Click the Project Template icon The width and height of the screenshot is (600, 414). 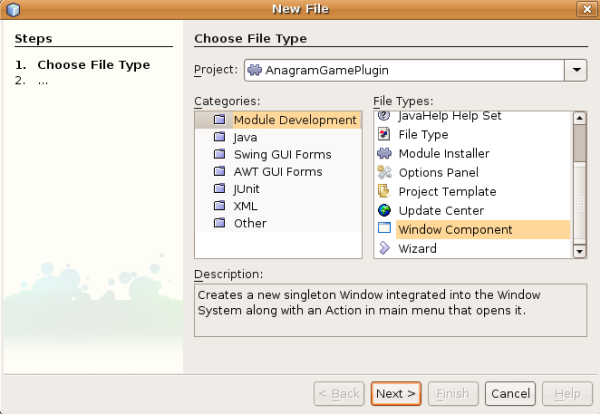(384, 192)
